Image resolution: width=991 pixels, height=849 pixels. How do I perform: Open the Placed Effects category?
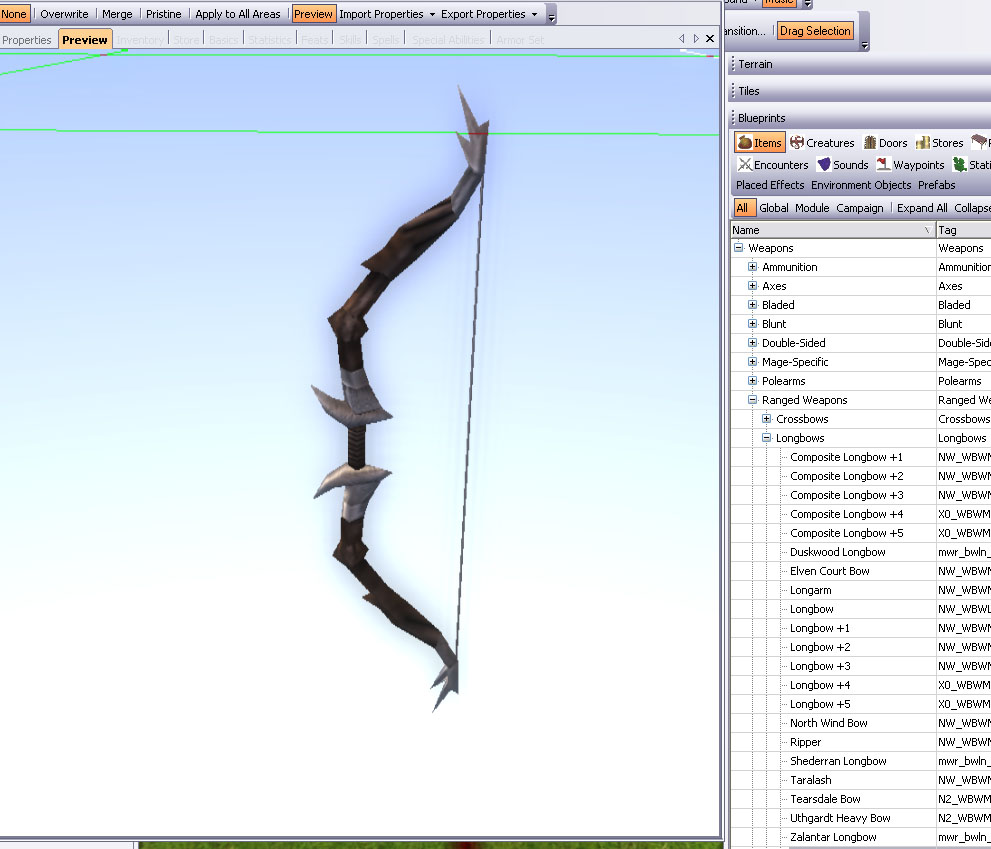[770, 185]
